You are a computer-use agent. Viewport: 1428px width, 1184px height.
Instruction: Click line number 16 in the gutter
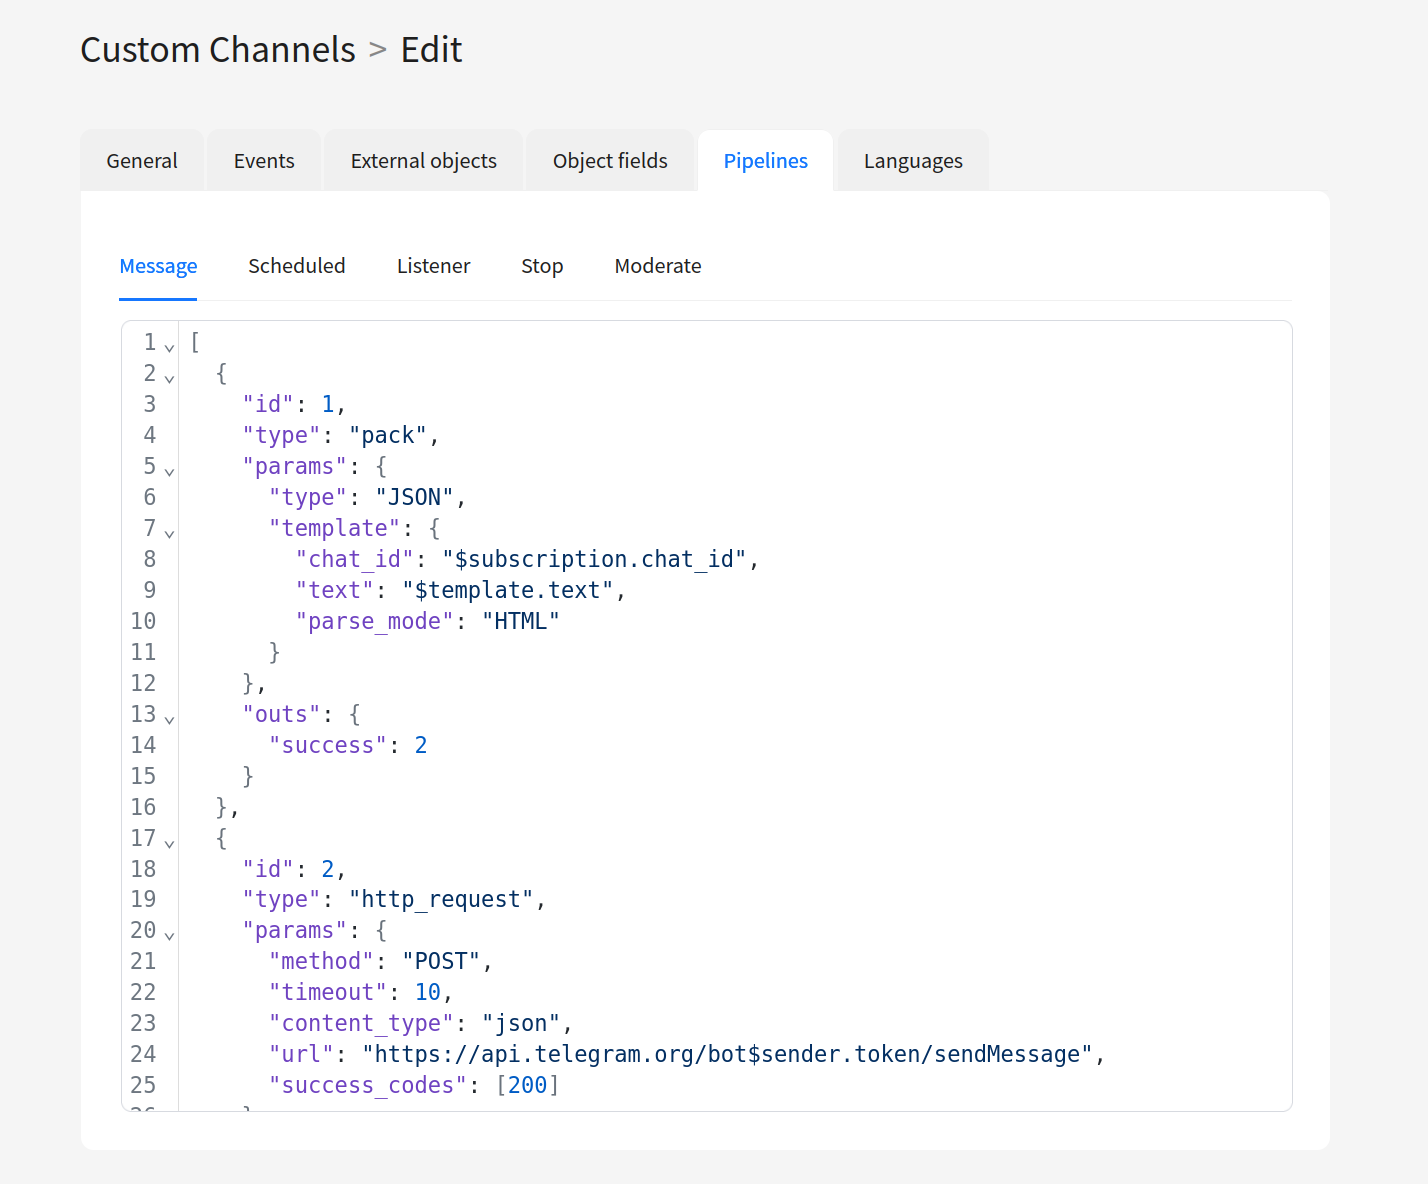(143, 807)
